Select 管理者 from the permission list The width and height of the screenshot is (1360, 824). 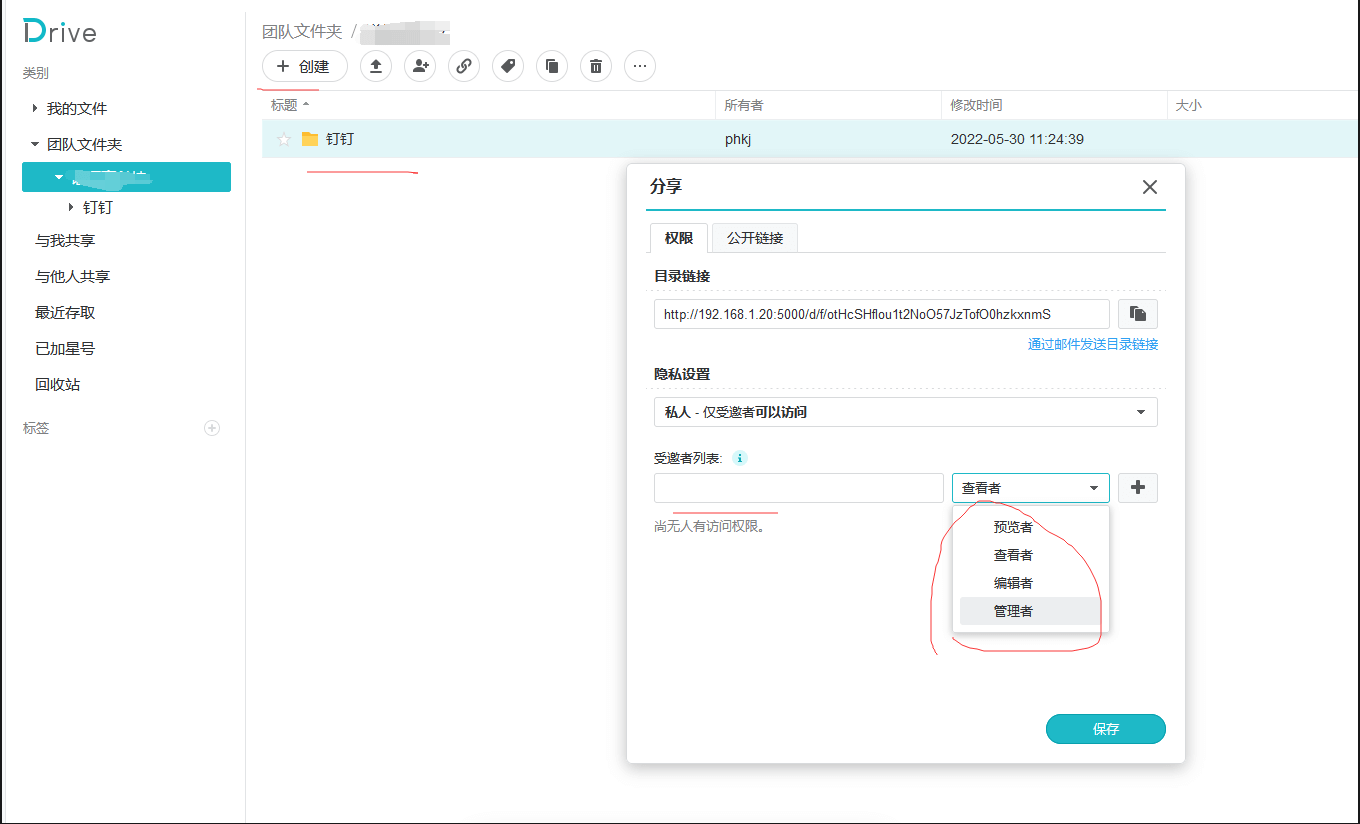pyautogui.click(x=1013, y=611)
